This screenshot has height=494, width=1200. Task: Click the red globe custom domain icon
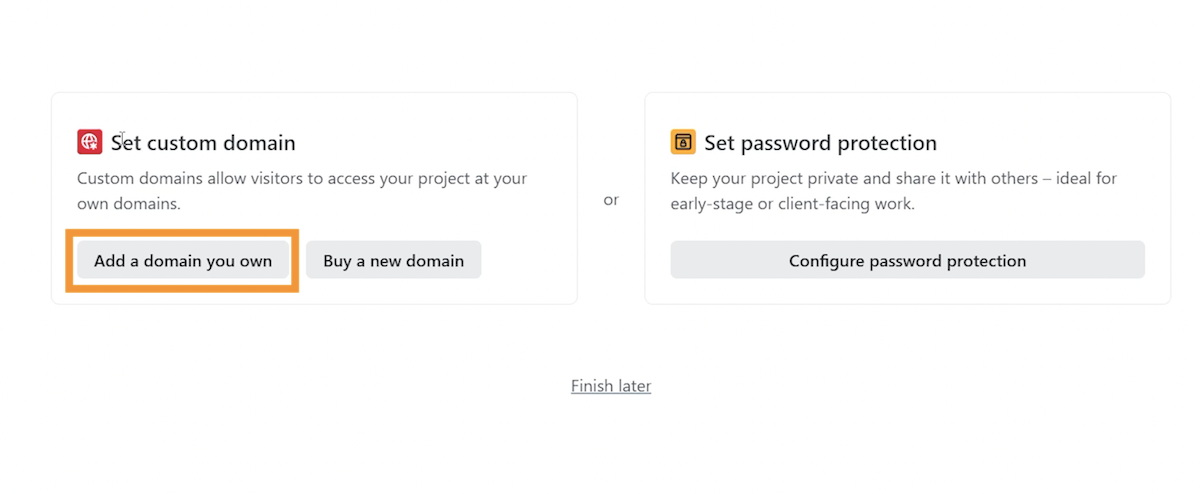pos(90,142)
